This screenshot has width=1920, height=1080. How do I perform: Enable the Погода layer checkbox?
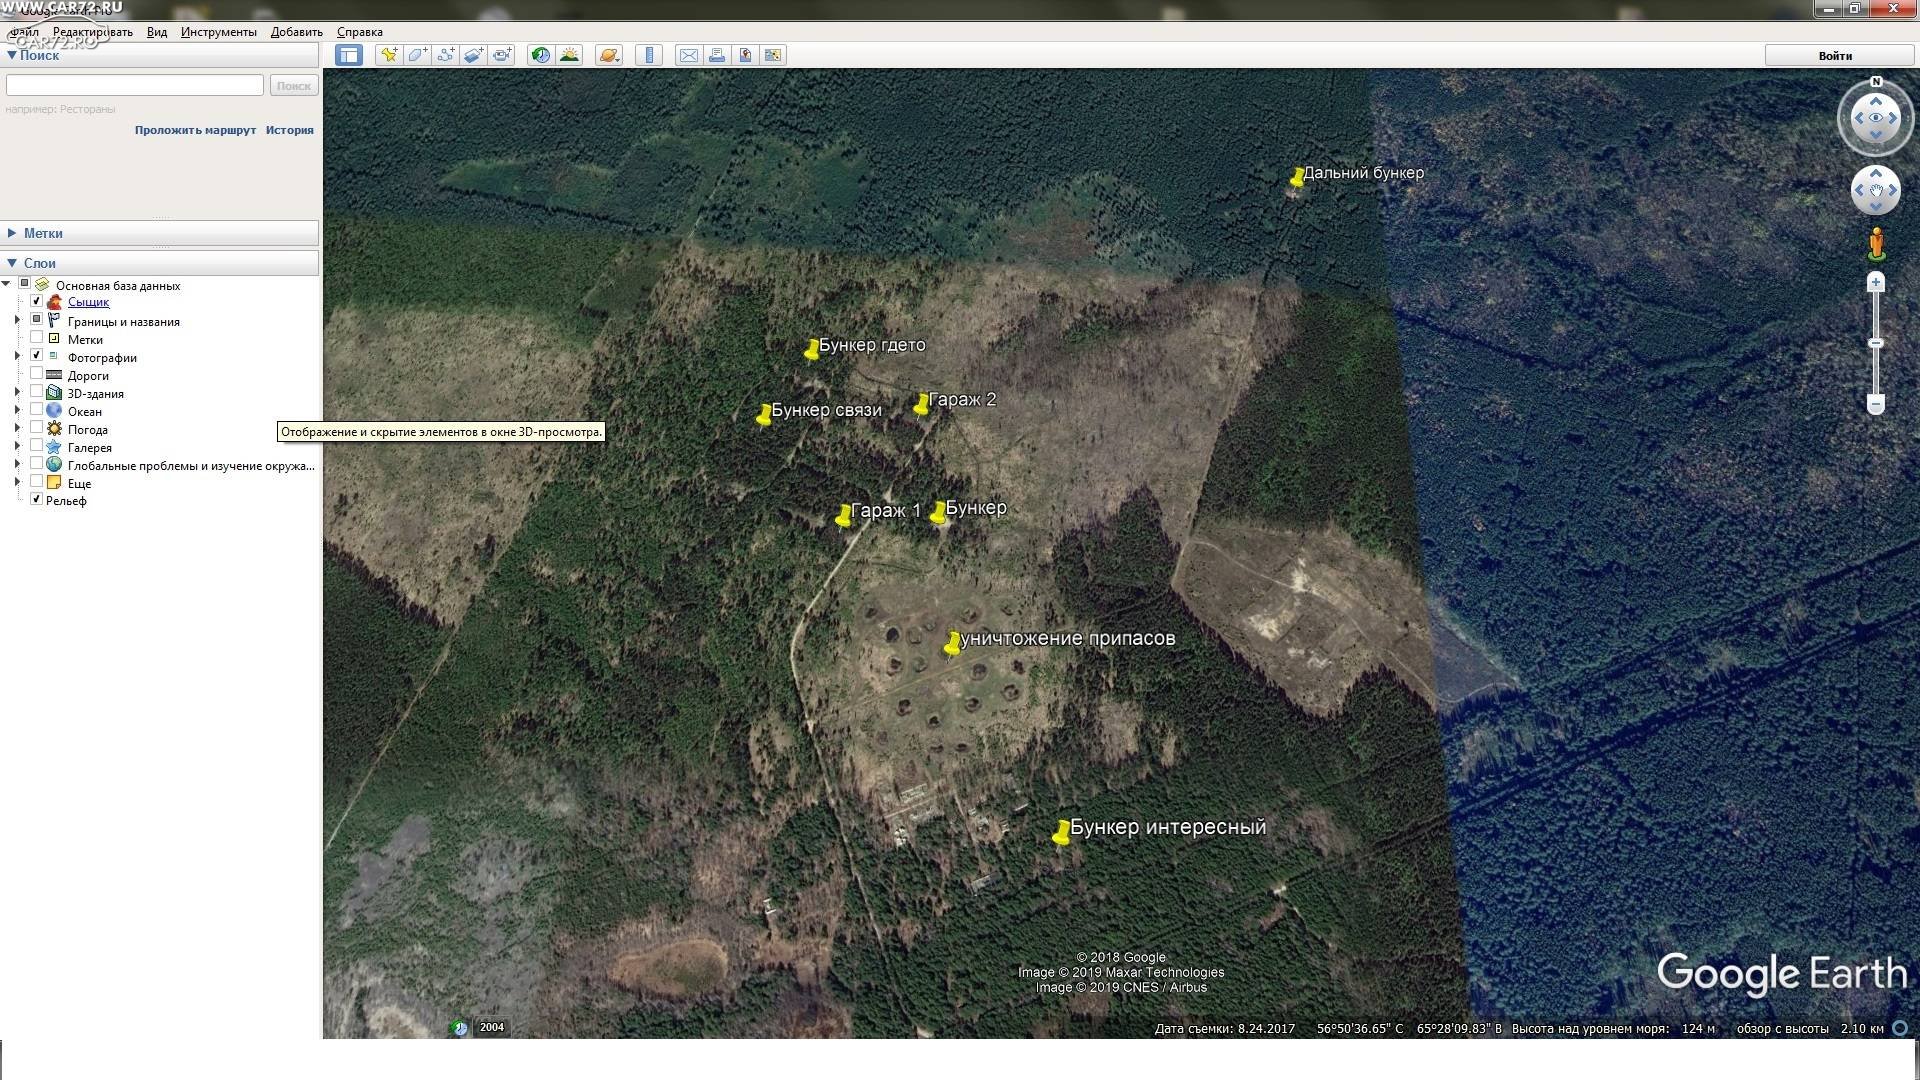click(x=37, y=427)
